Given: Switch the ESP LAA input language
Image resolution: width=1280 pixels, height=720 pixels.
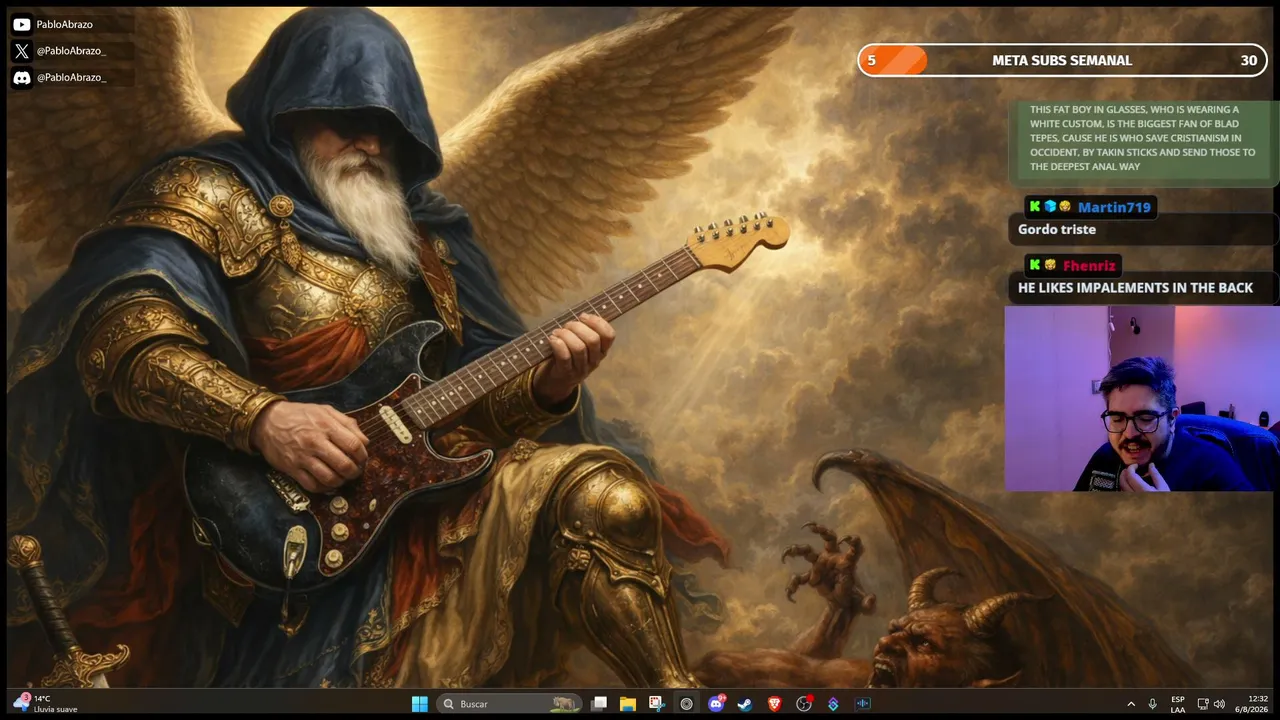Looking at the screenshot, I should pyautogui.click(x=1178, y=704).
